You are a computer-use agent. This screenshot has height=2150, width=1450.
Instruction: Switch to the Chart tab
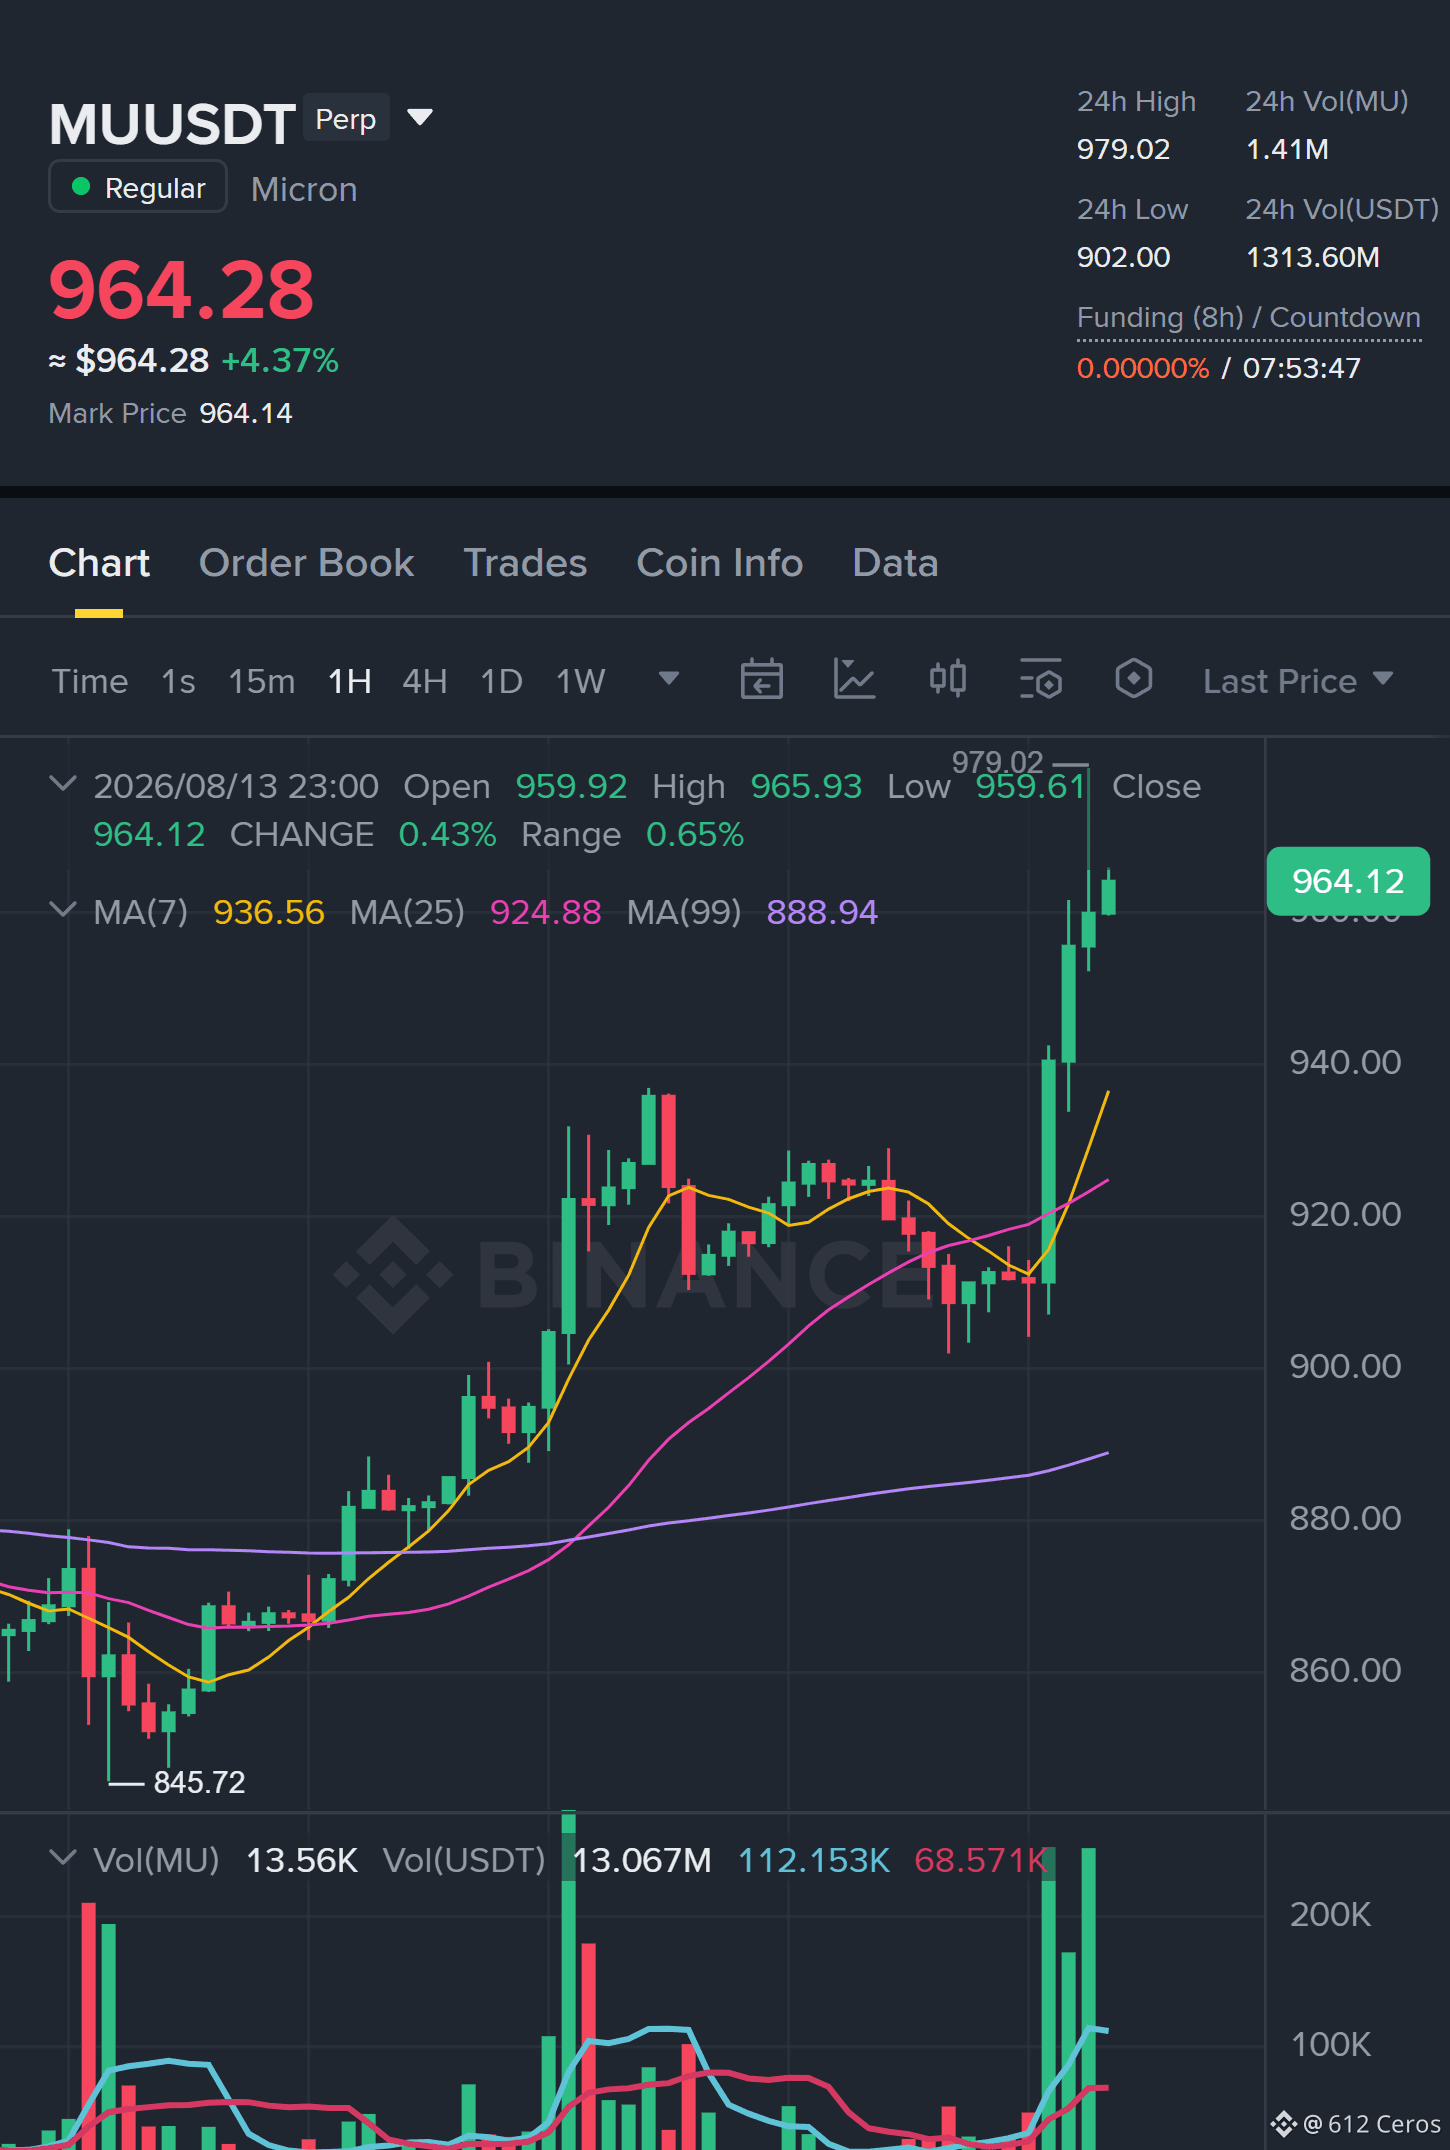(99, 563)
